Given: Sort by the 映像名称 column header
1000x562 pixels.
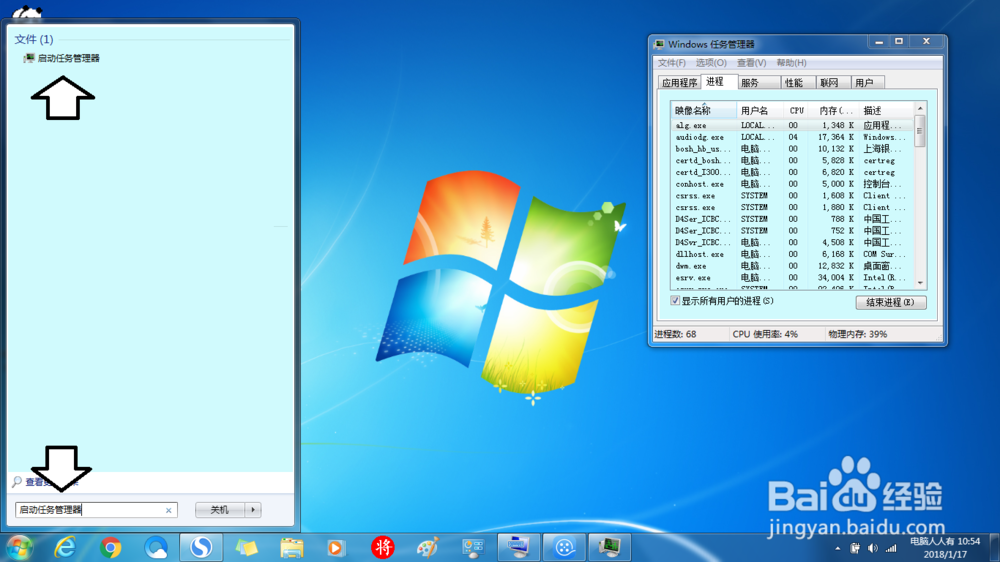Looking at the screenshot, I should pyautogui.click(x=703, y=110).
